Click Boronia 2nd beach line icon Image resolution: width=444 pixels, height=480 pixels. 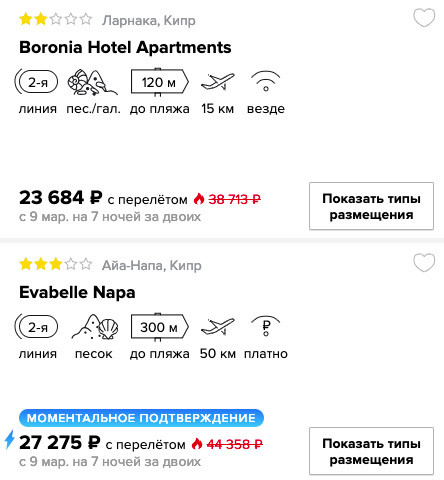tap(36, 82)
